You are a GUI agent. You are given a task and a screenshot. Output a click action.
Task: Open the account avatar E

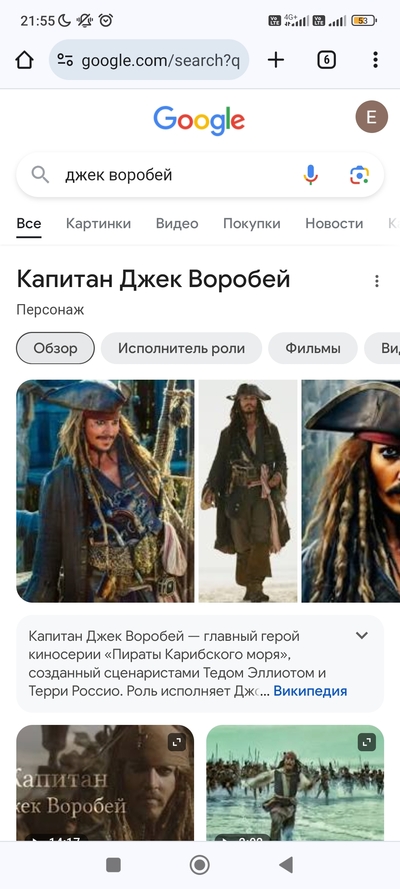click(372, 117)
